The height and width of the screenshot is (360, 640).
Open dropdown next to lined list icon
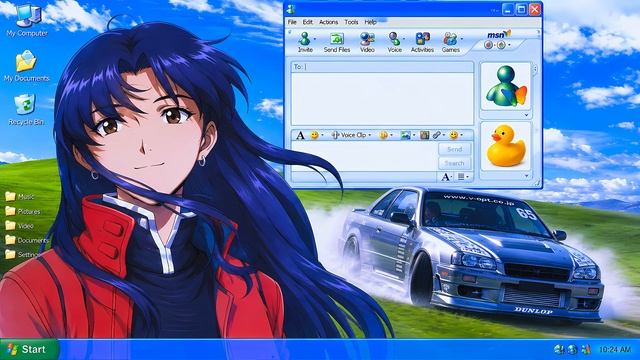(x=467, y=177)
